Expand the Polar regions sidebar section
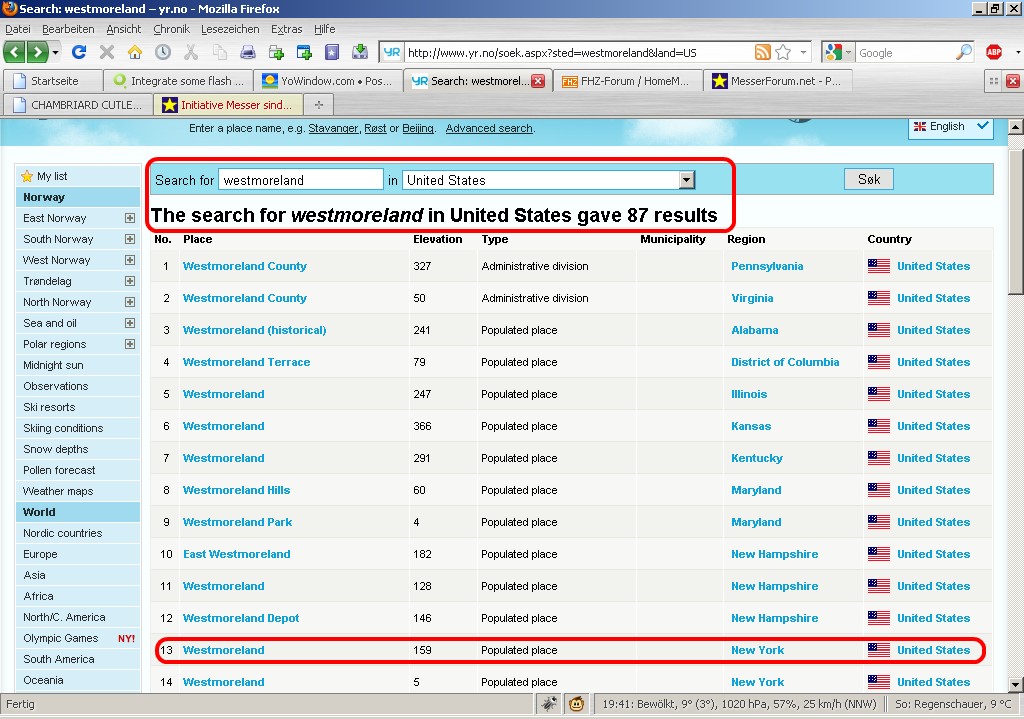The width and height of the screenshot is (1024, 719). [x=129, y=344]
